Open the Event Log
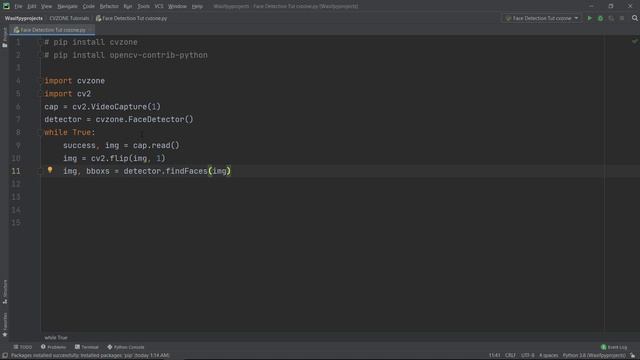Screen dimensions: 640x360 (x=614, y=347)
